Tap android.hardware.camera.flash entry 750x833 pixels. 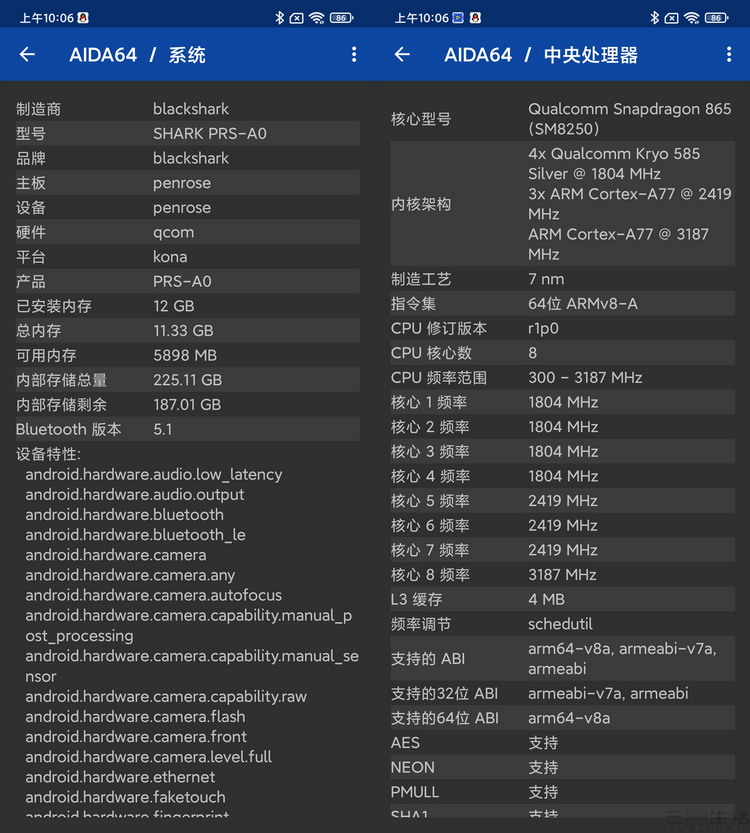(135, 717)
